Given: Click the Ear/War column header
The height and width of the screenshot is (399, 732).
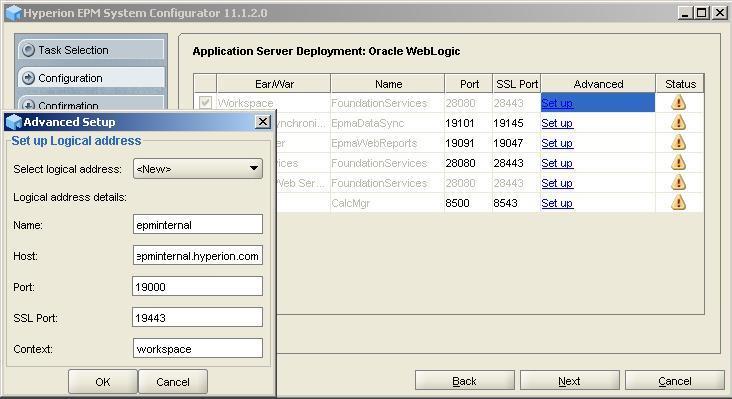Looking at the screenshot, I should click(x=274, y=84).
